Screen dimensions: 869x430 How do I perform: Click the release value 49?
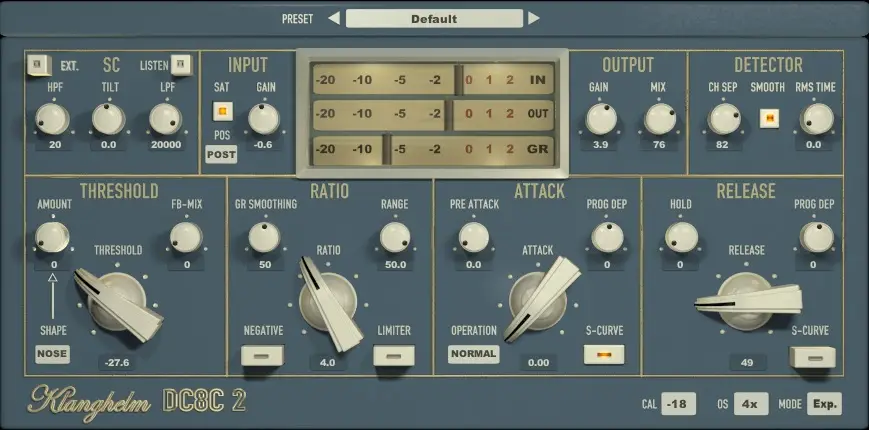[x=747, y=364]
